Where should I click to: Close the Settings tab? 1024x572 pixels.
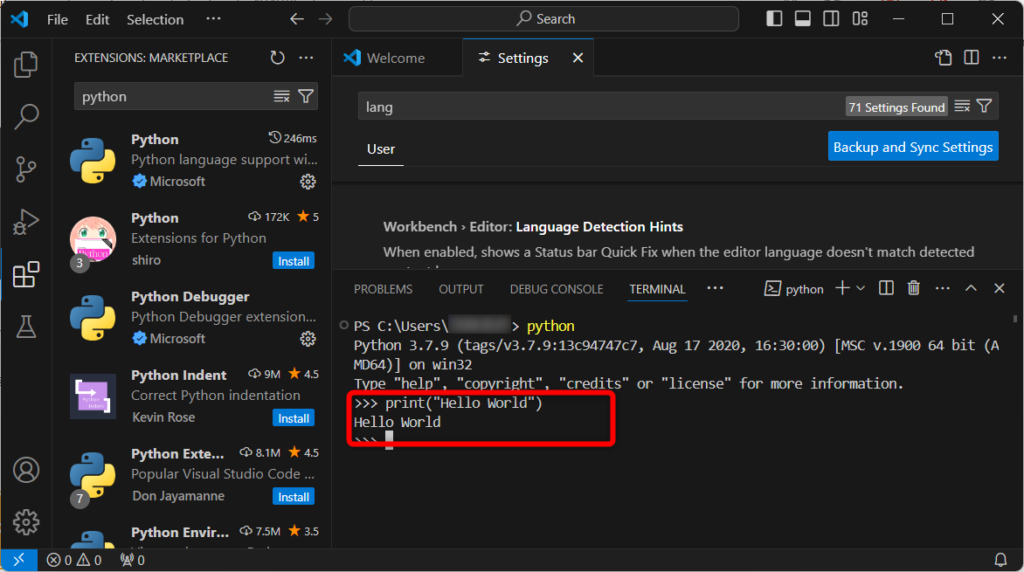(578, 58)
